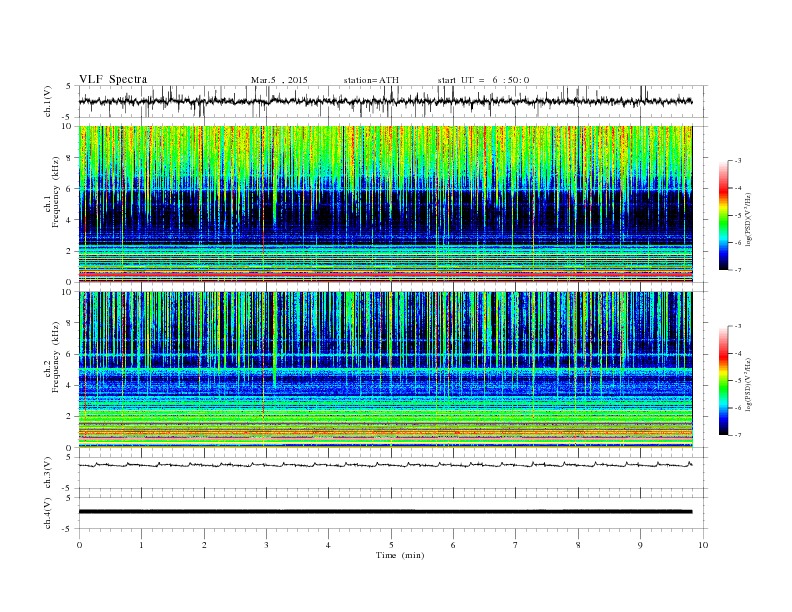
Task: Click the ch.1 spectrogram color bar
Action: point(723,216)
